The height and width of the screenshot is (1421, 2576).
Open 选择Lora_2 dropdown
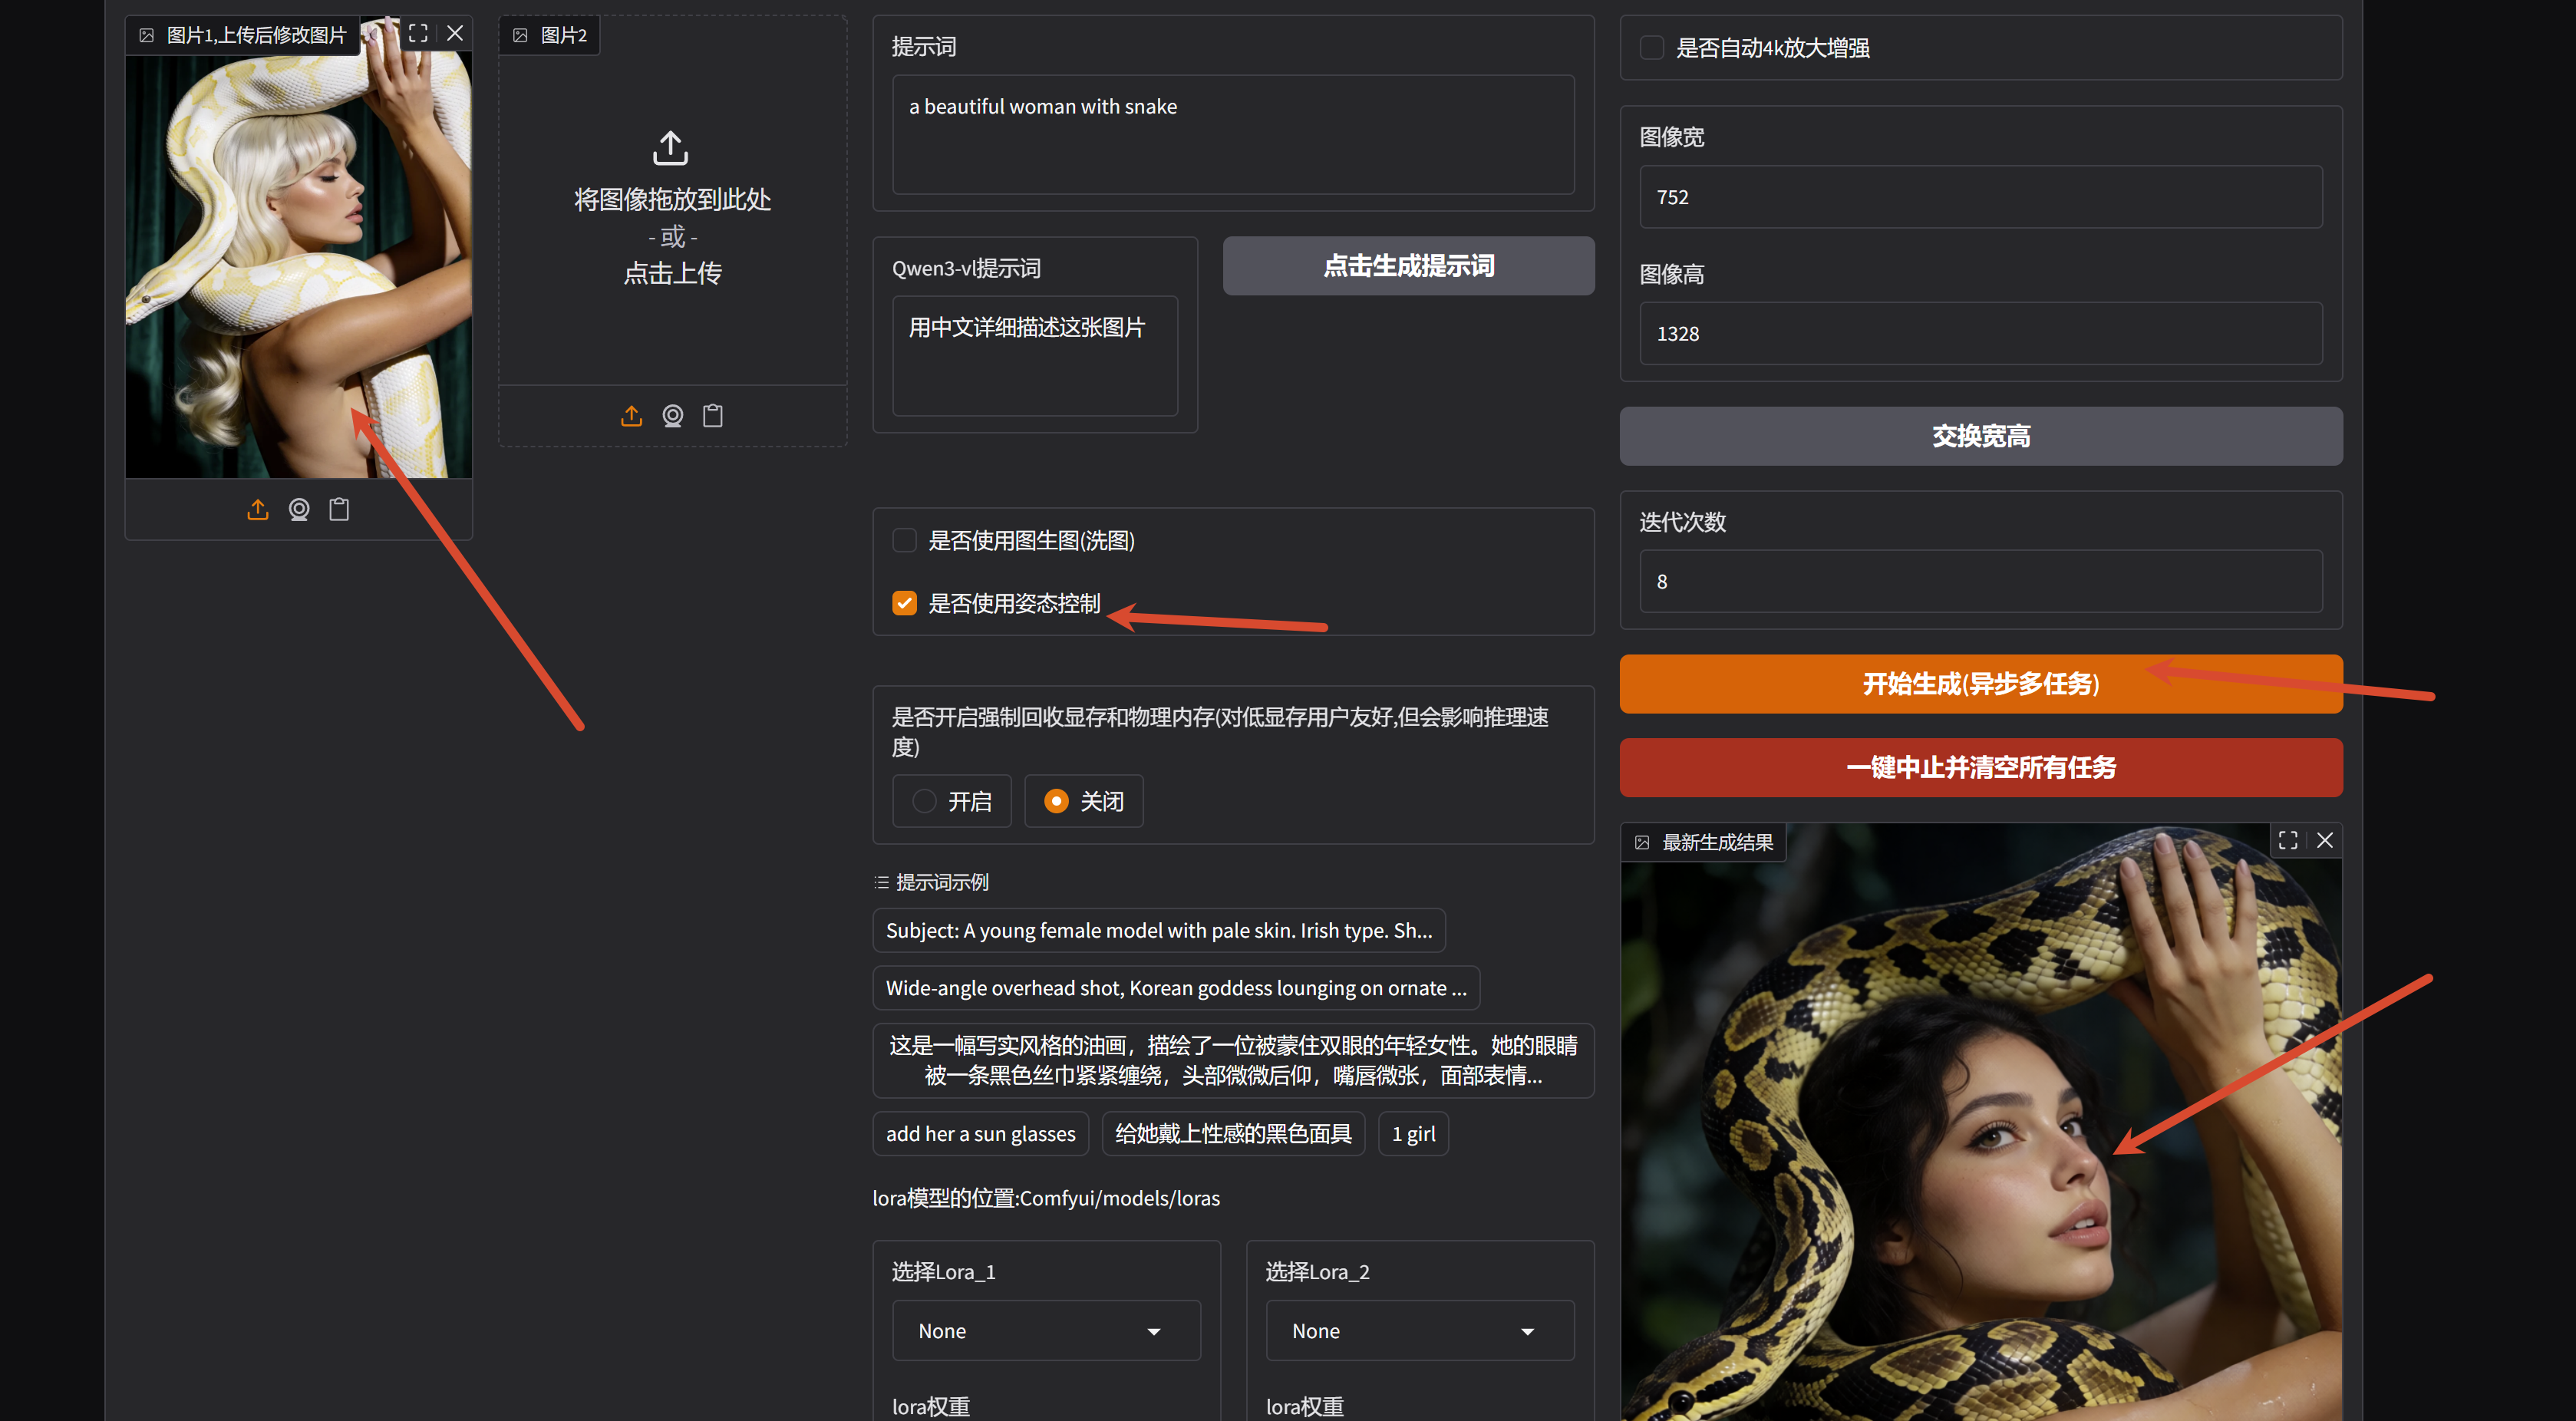[1420, 1331]
